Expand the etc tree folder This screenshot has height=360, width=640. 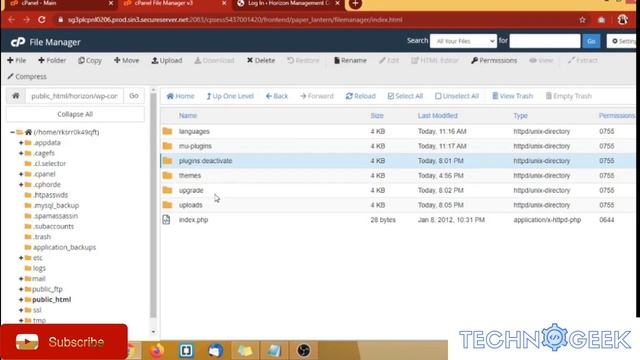click(x=21, y=258)
